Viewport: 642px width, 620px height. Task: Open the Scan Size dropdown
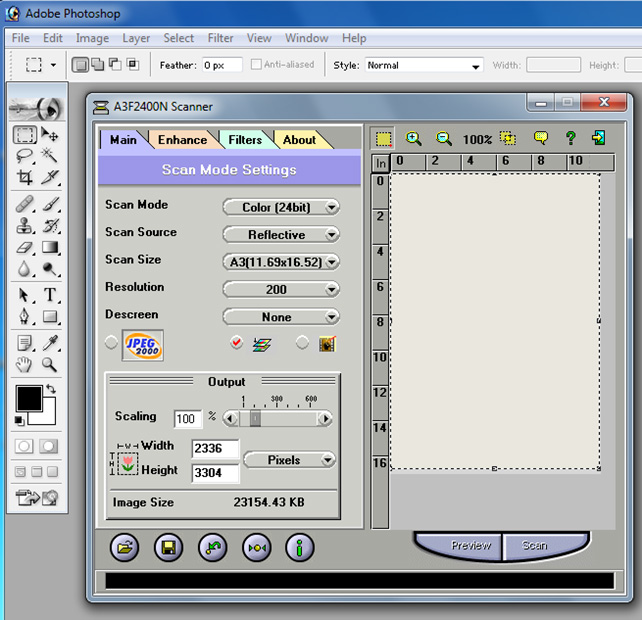click(x=281, y=262)
